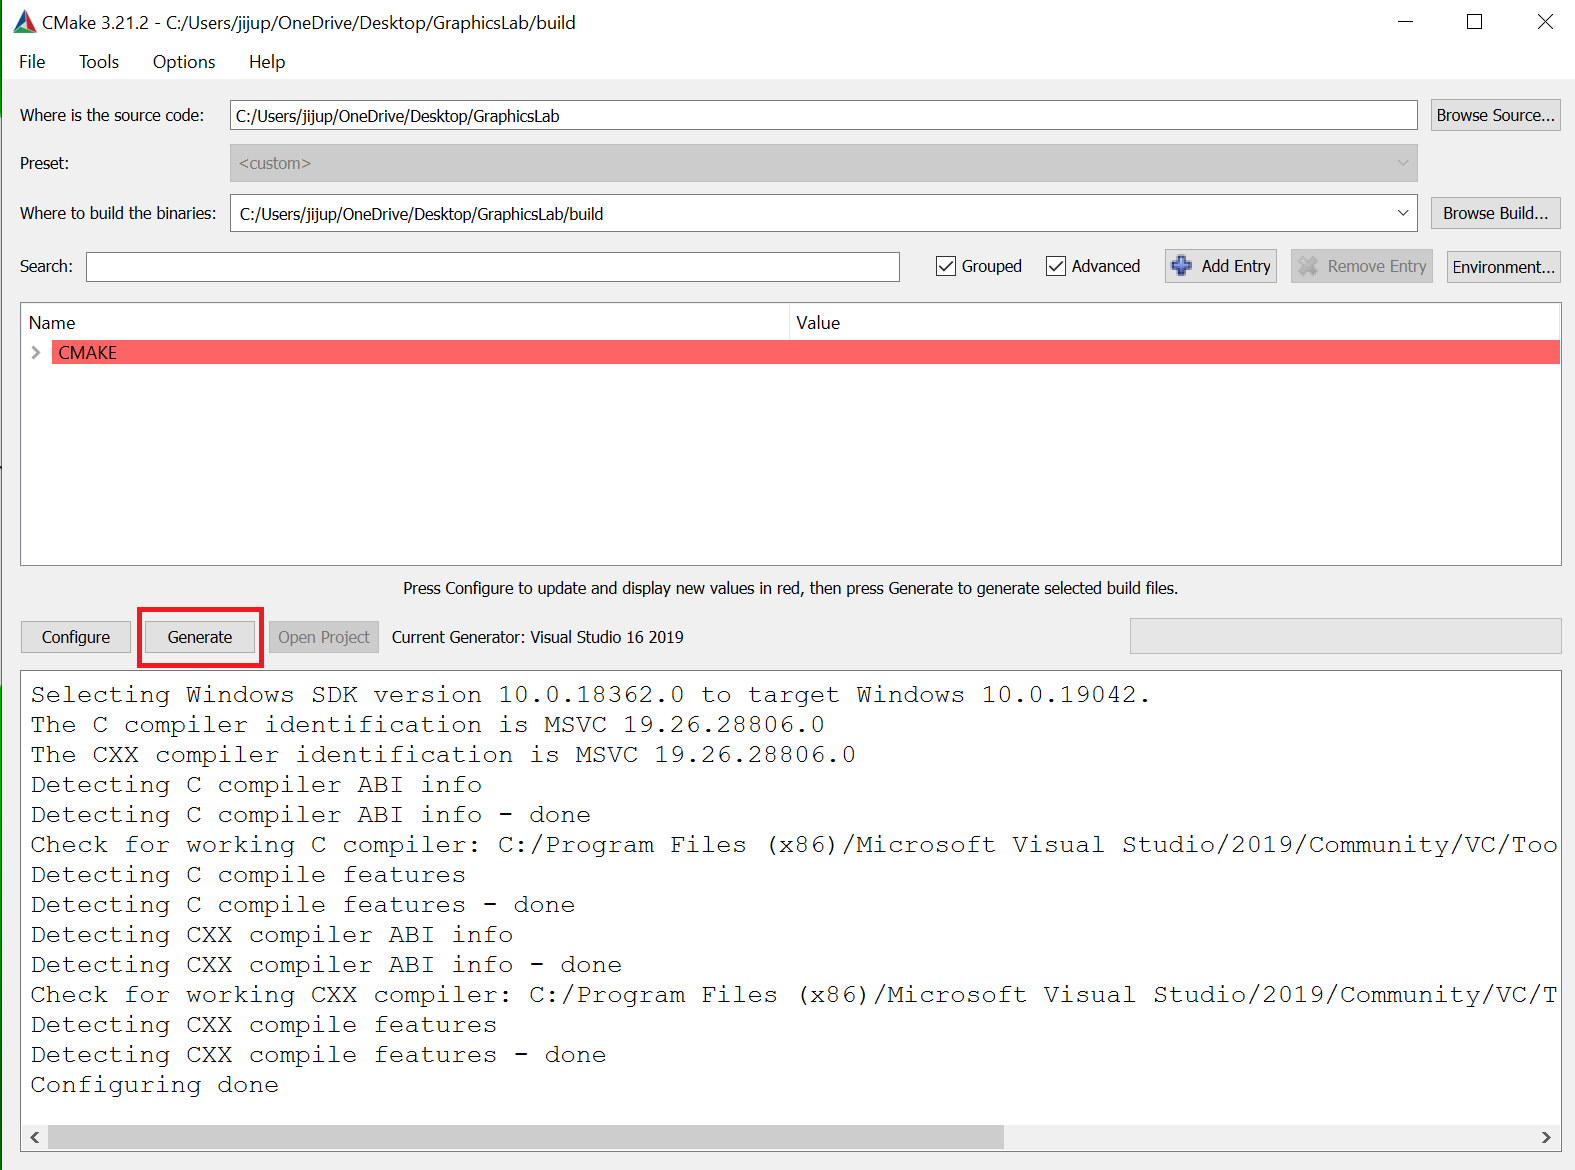Click Browse Build button
This screenshot has width=1575, height=1170.
tap(1496, 213)
